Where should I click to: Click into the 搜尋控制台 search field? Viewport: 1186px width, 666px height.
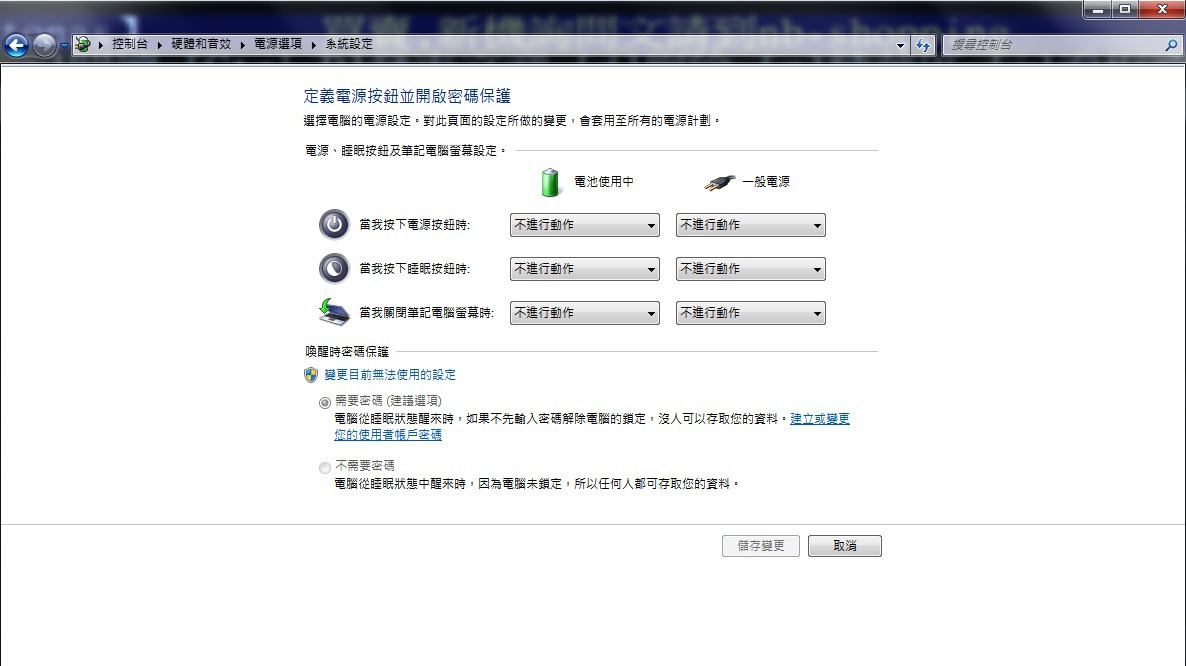1053,45
